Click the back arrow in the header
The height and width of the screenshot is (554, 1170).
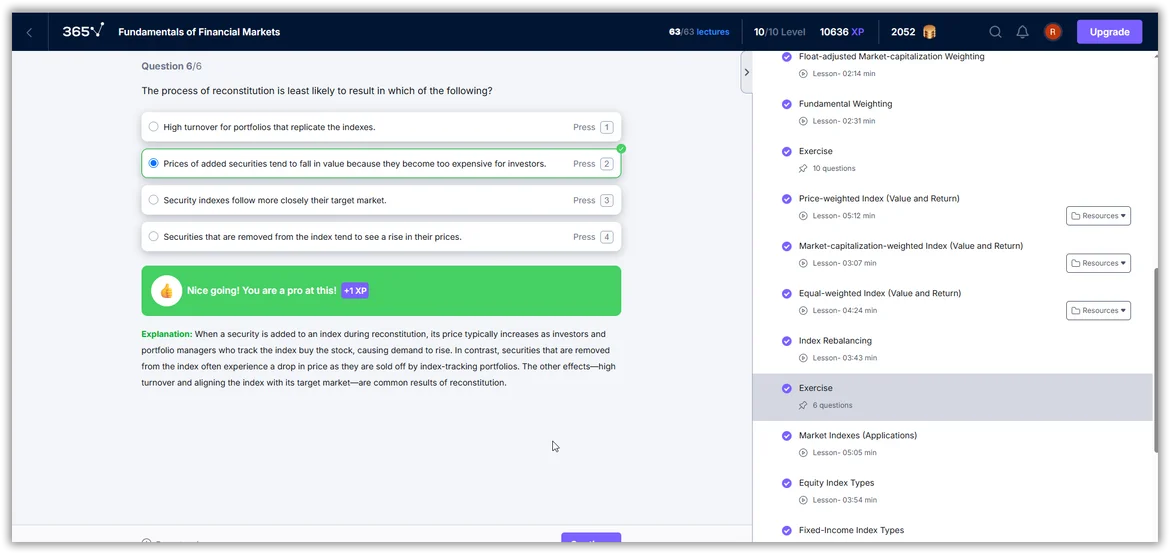(x=29, y=32)
